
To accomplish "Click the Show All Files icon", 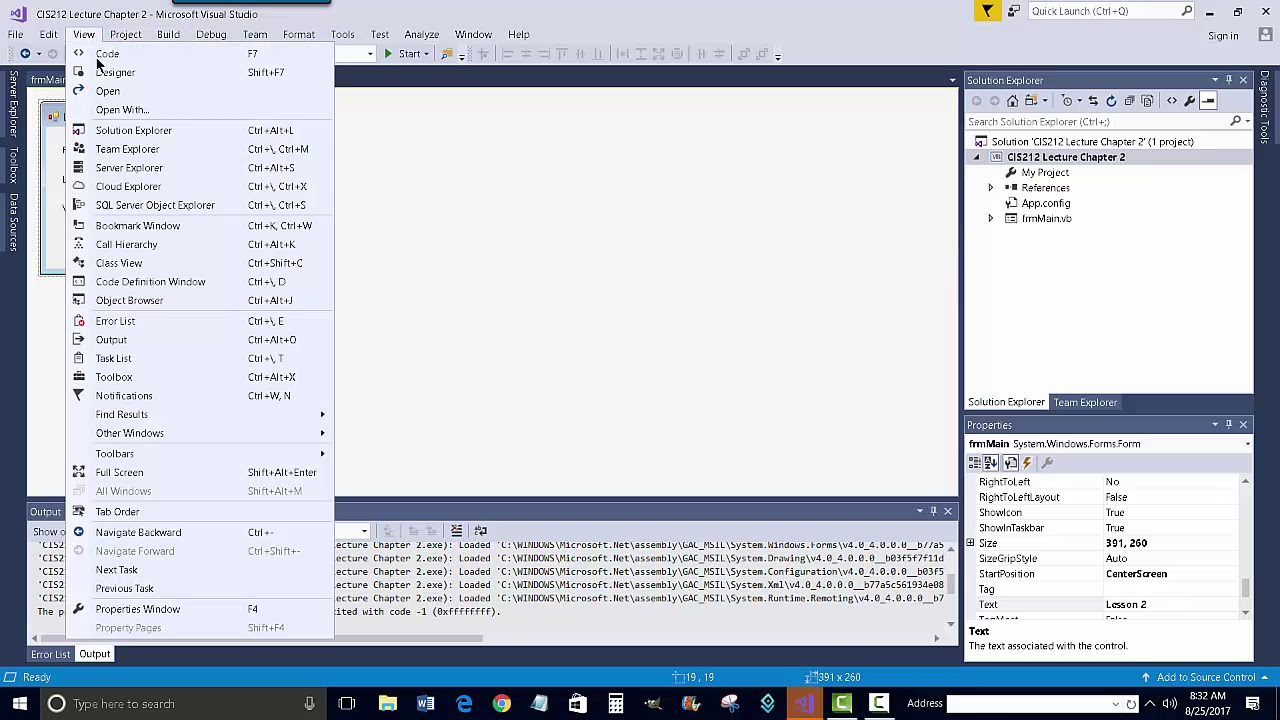I will (x=1147, y=101).
